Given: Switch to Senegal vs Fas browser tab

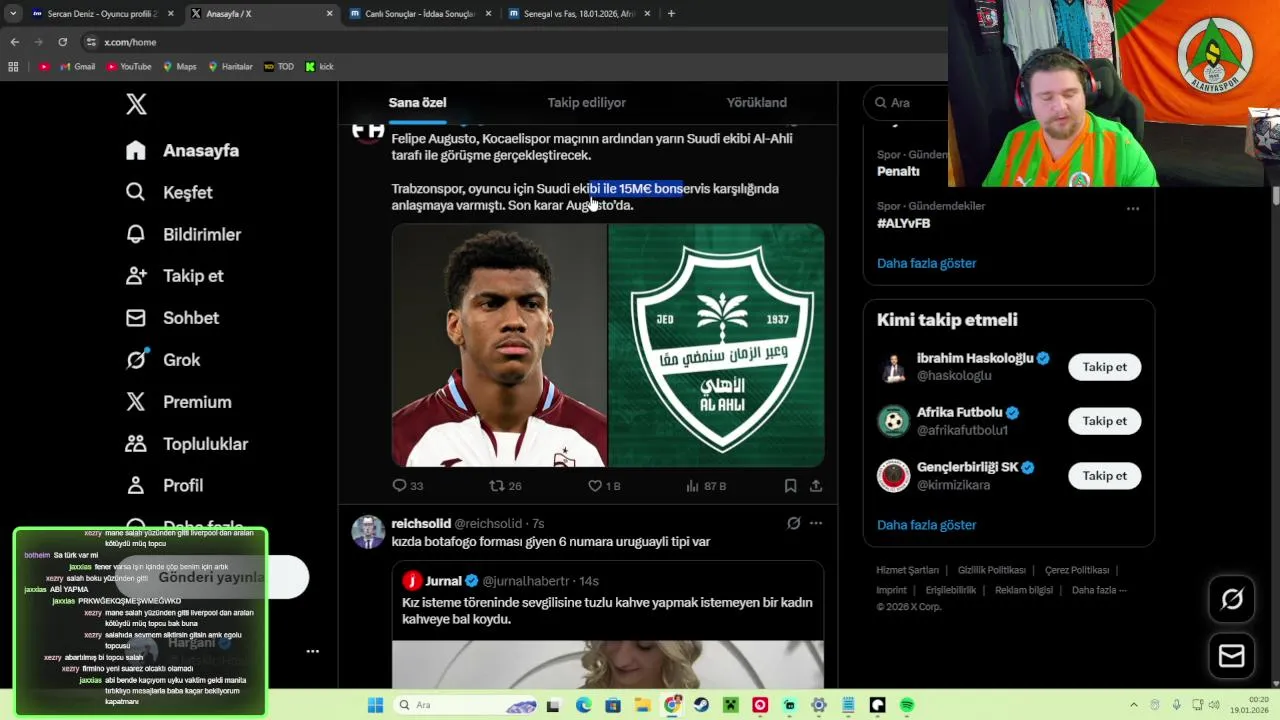Looking at the screenshot, I should click(x=578, y=14).
